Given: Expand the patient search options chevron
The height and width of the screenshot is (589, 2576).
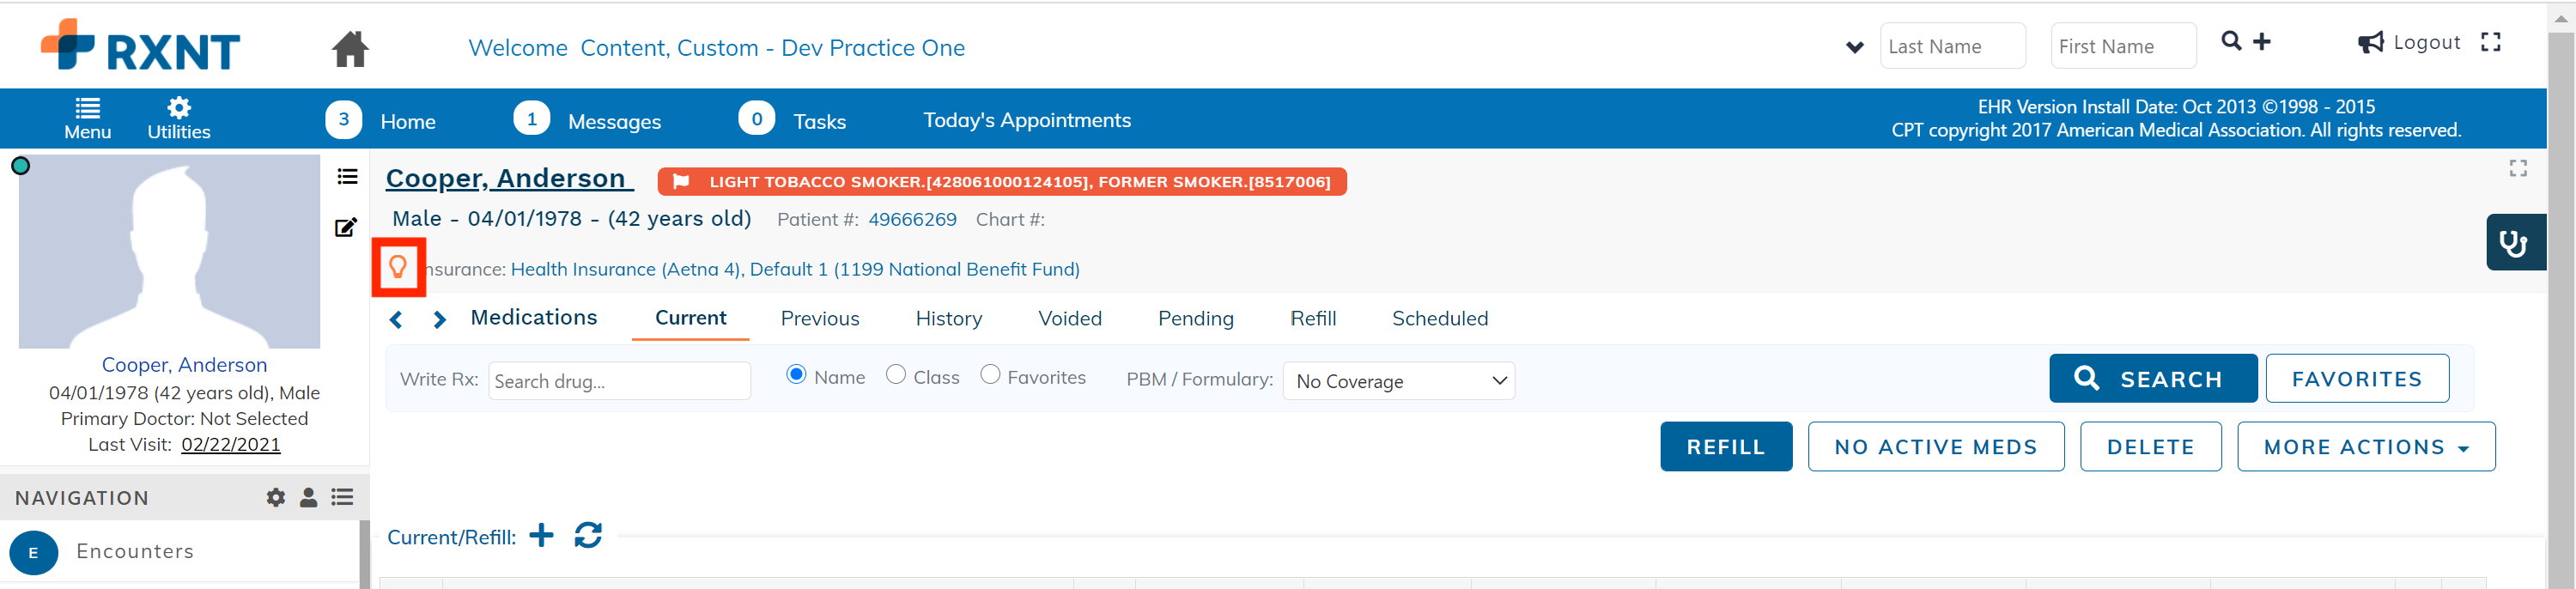Looking at the screenshot, I should pos(1854,47).
